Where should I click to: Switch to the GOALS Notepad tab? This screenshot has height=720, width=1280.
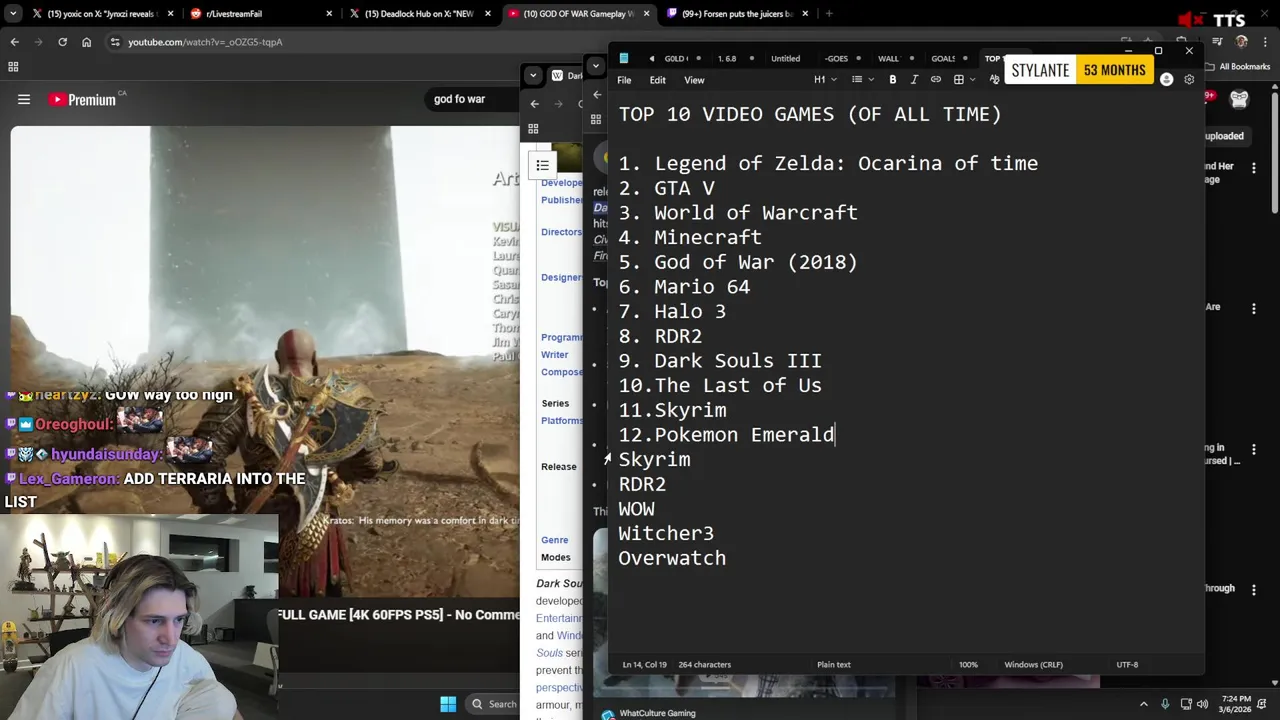pyautogui.click(x=943, y=58)
